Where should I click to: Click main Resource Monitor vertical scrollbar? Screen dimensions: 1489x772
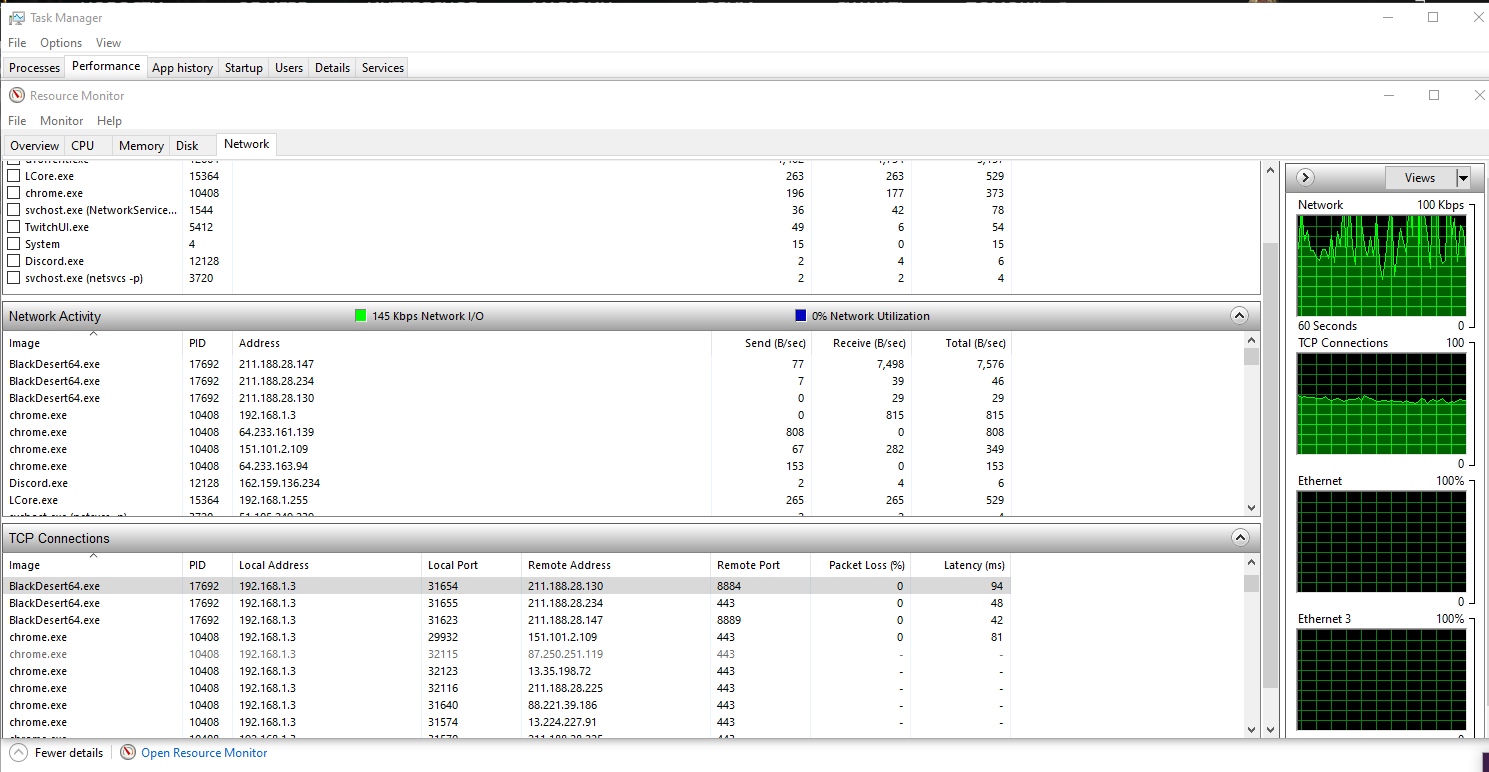tap(1270, 465)
